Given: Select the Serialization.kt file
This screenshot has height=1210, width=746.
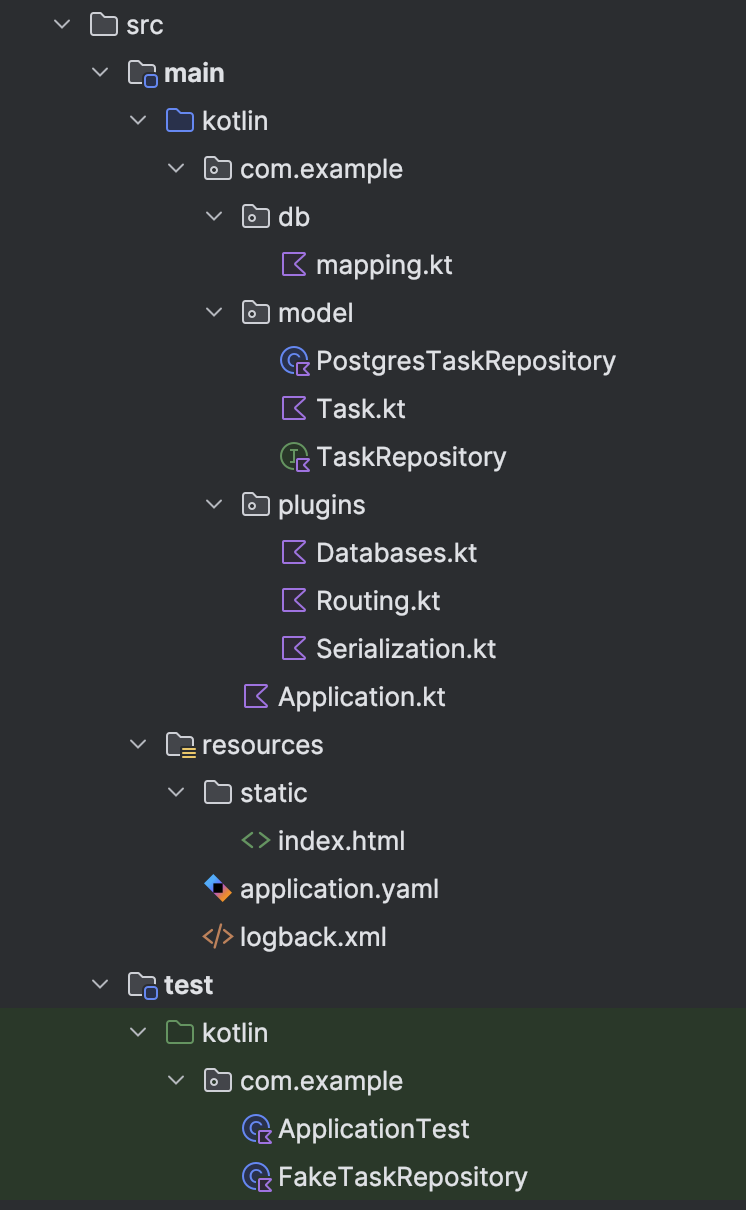Looking at the screenshot, I should [406, 649].
